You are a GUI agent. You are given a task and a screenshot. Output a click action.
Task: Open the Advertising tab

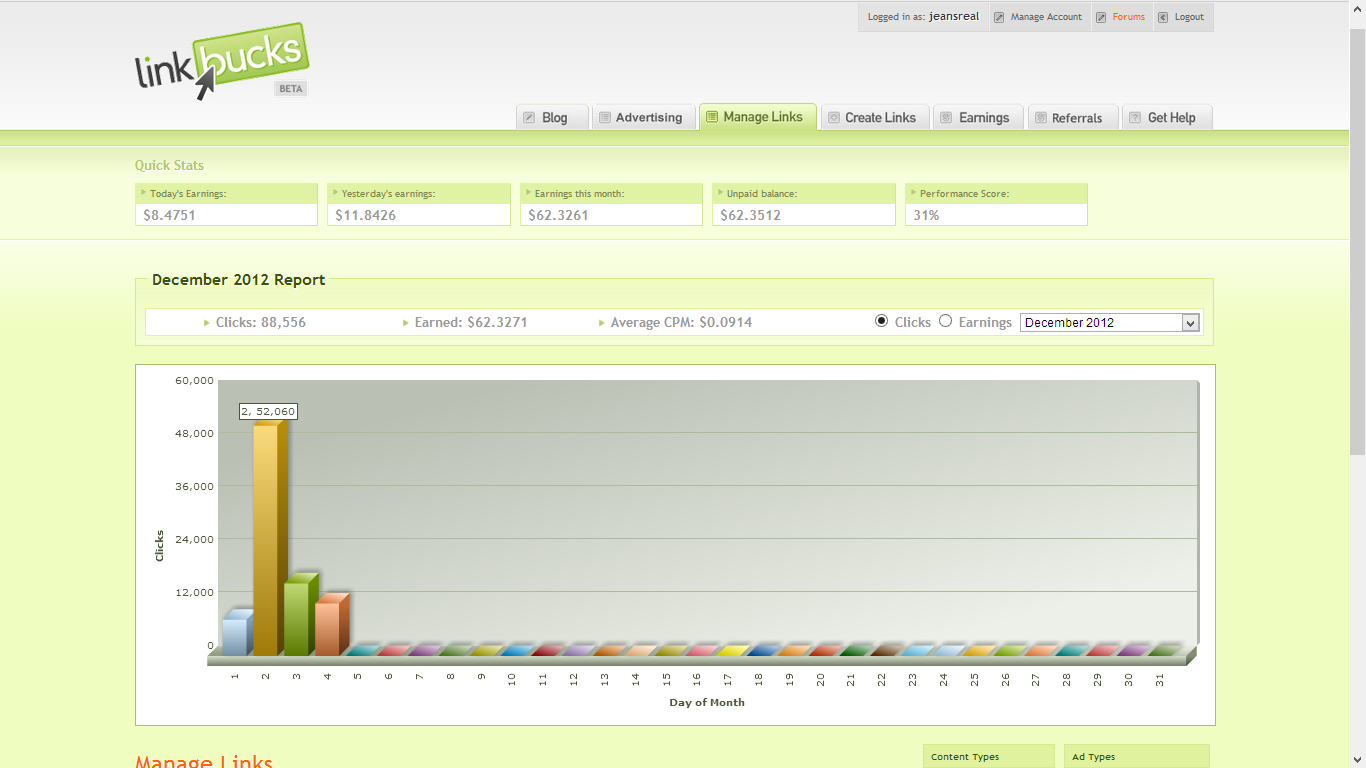coord(644,117)
